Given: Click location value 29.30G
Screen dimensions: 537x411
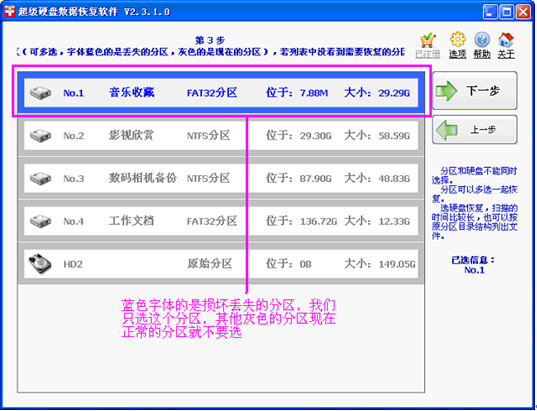Looking at the screenshot, I should [x=316, y=136].
